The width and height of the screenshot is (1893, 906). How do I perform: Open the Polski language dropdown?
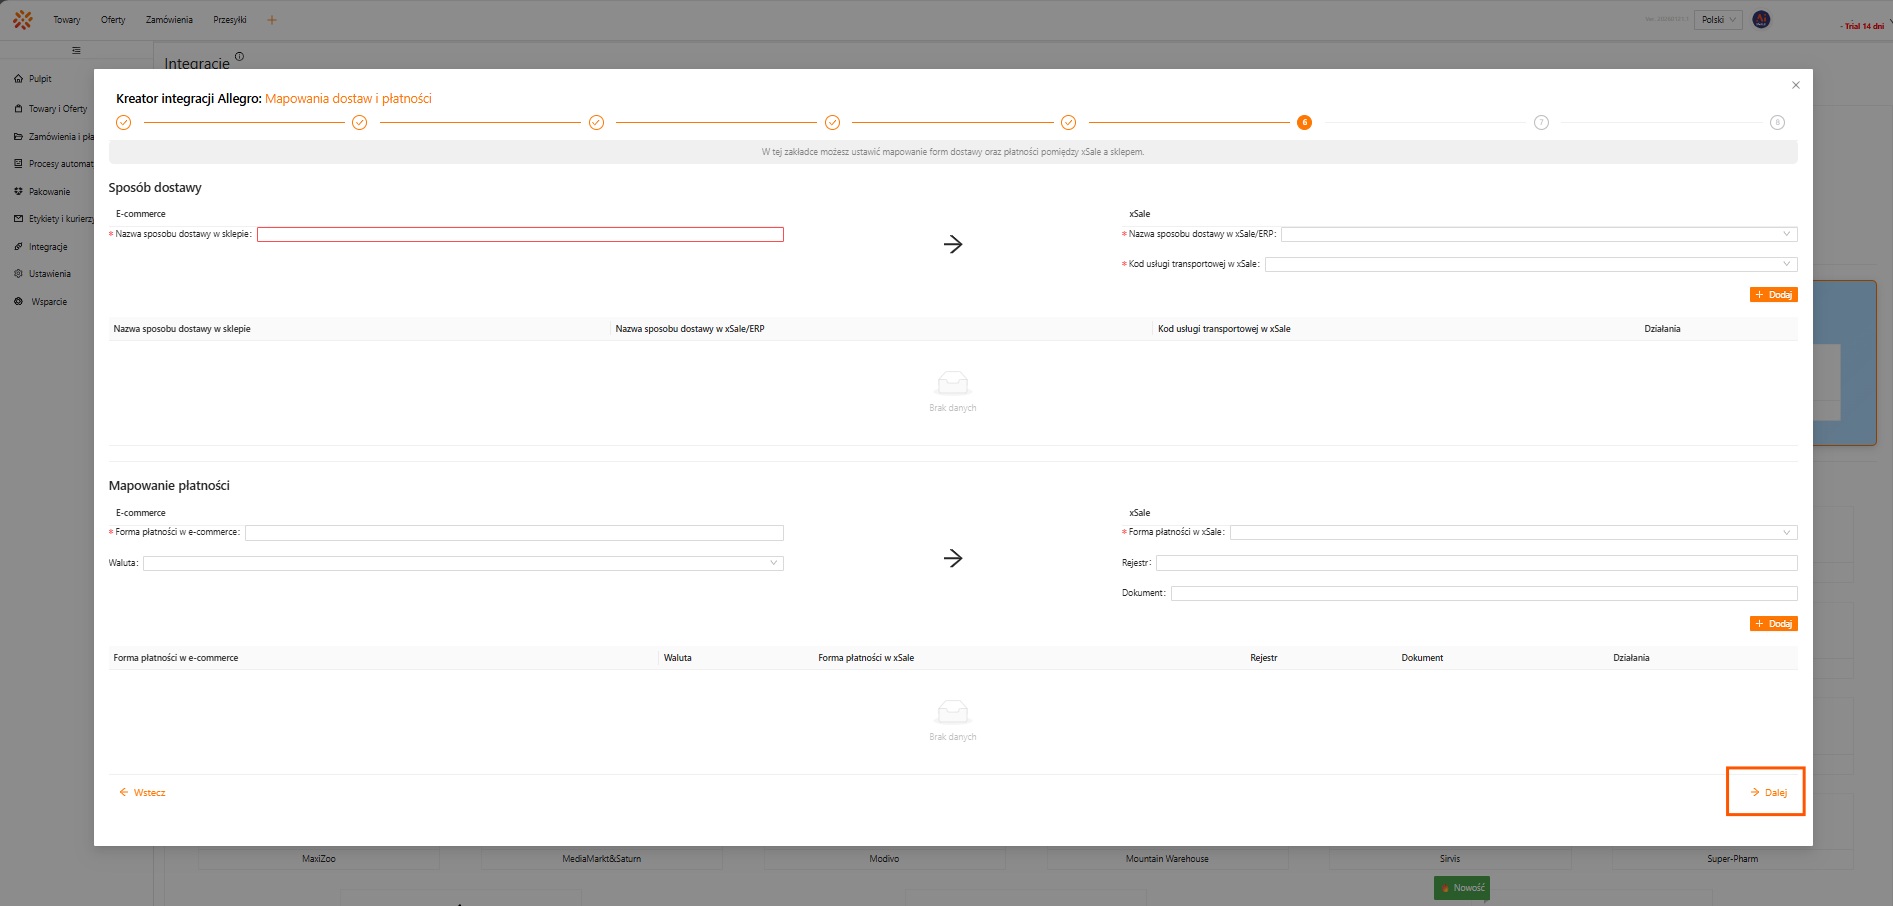click(x=1717, y=20)
